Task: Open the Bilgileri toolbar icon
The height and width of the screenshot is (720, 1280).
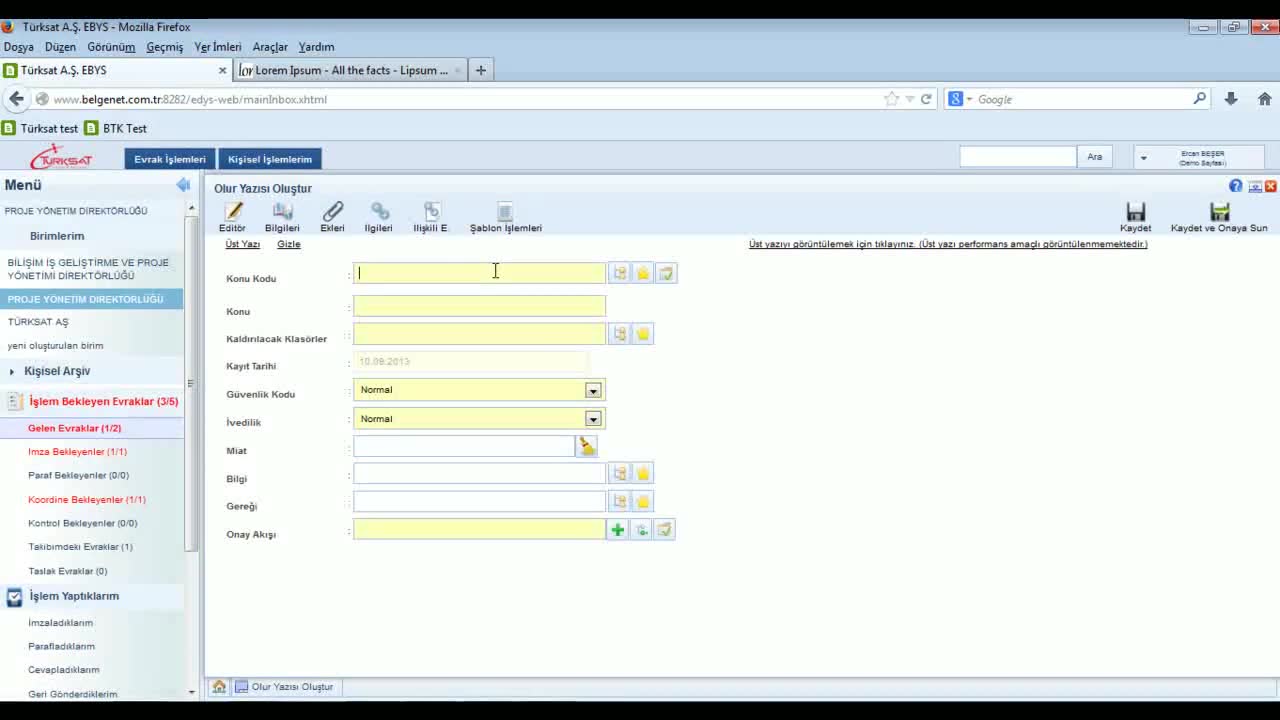Action: tap(282, 212)
